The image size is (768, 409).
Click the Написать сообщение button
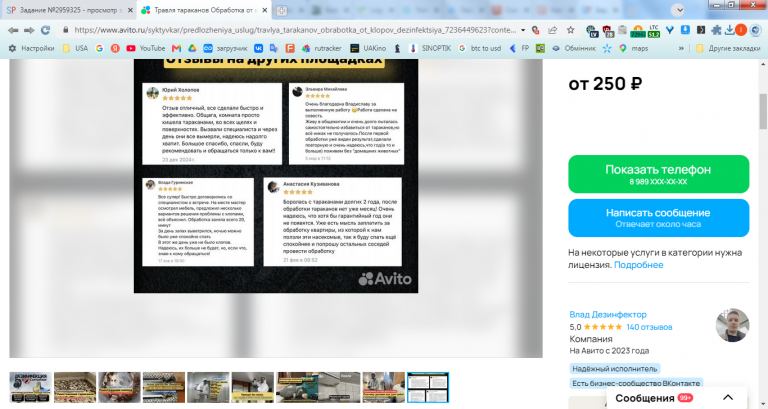[658, 217]
